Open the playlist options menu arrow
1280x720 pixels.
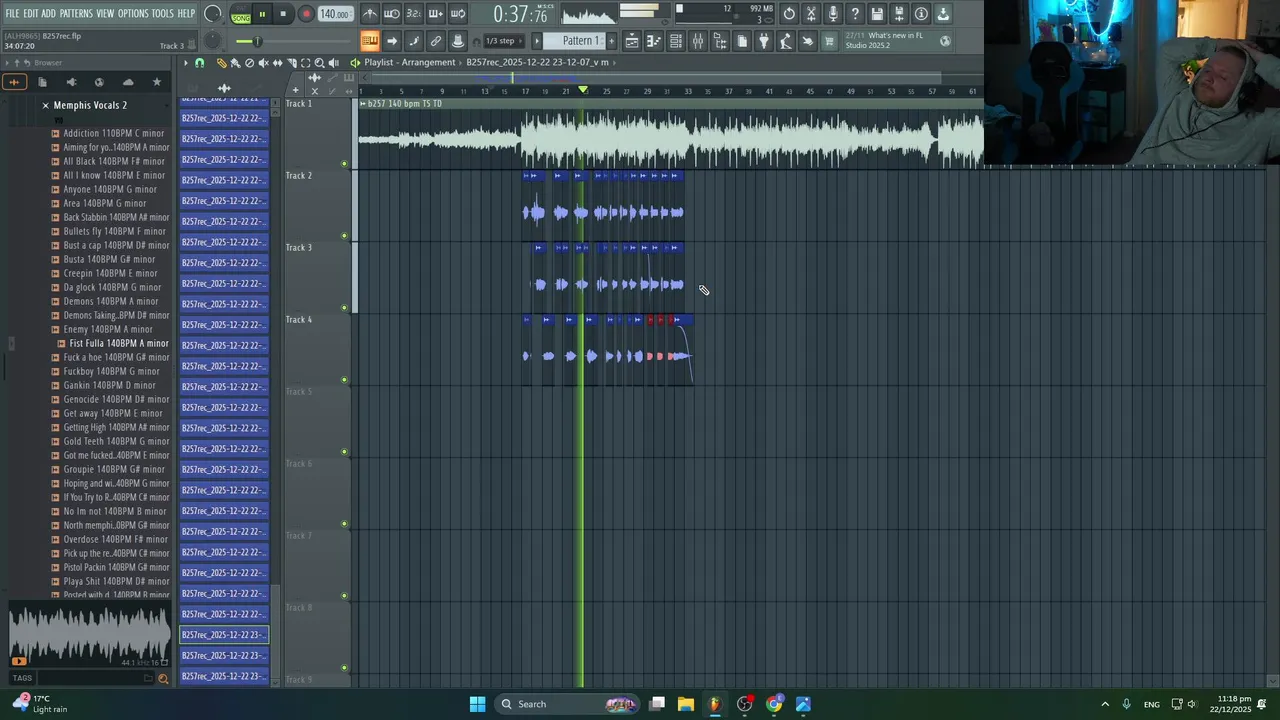[x=186, y=63]
